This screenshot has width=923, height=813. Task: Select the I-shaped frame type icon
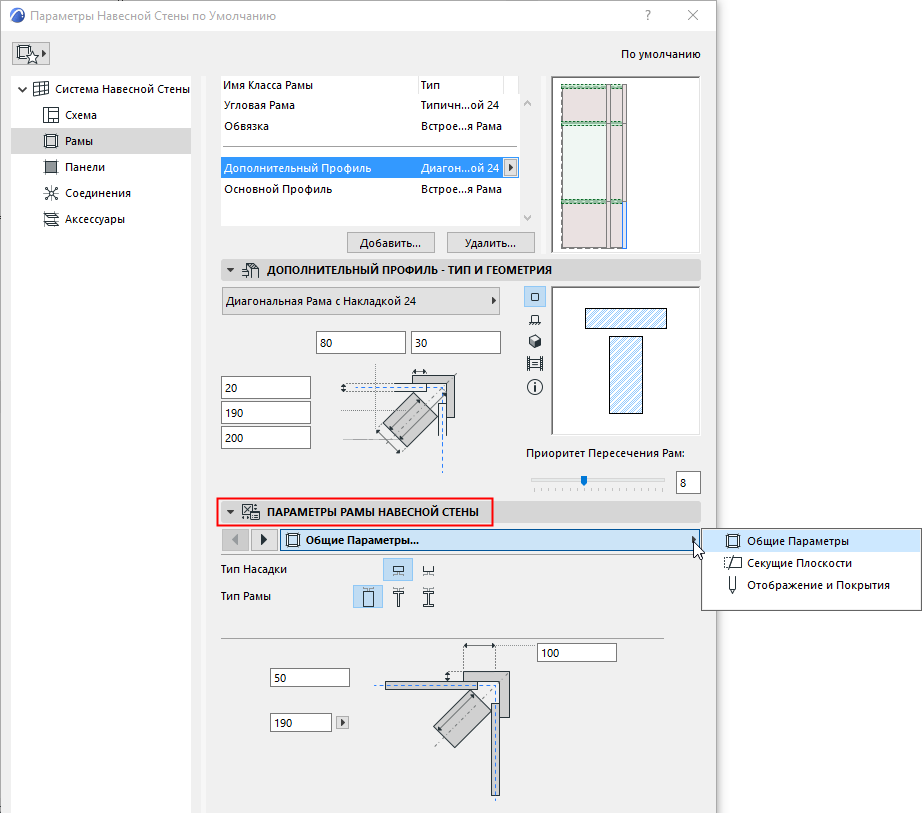pos(427,595)
